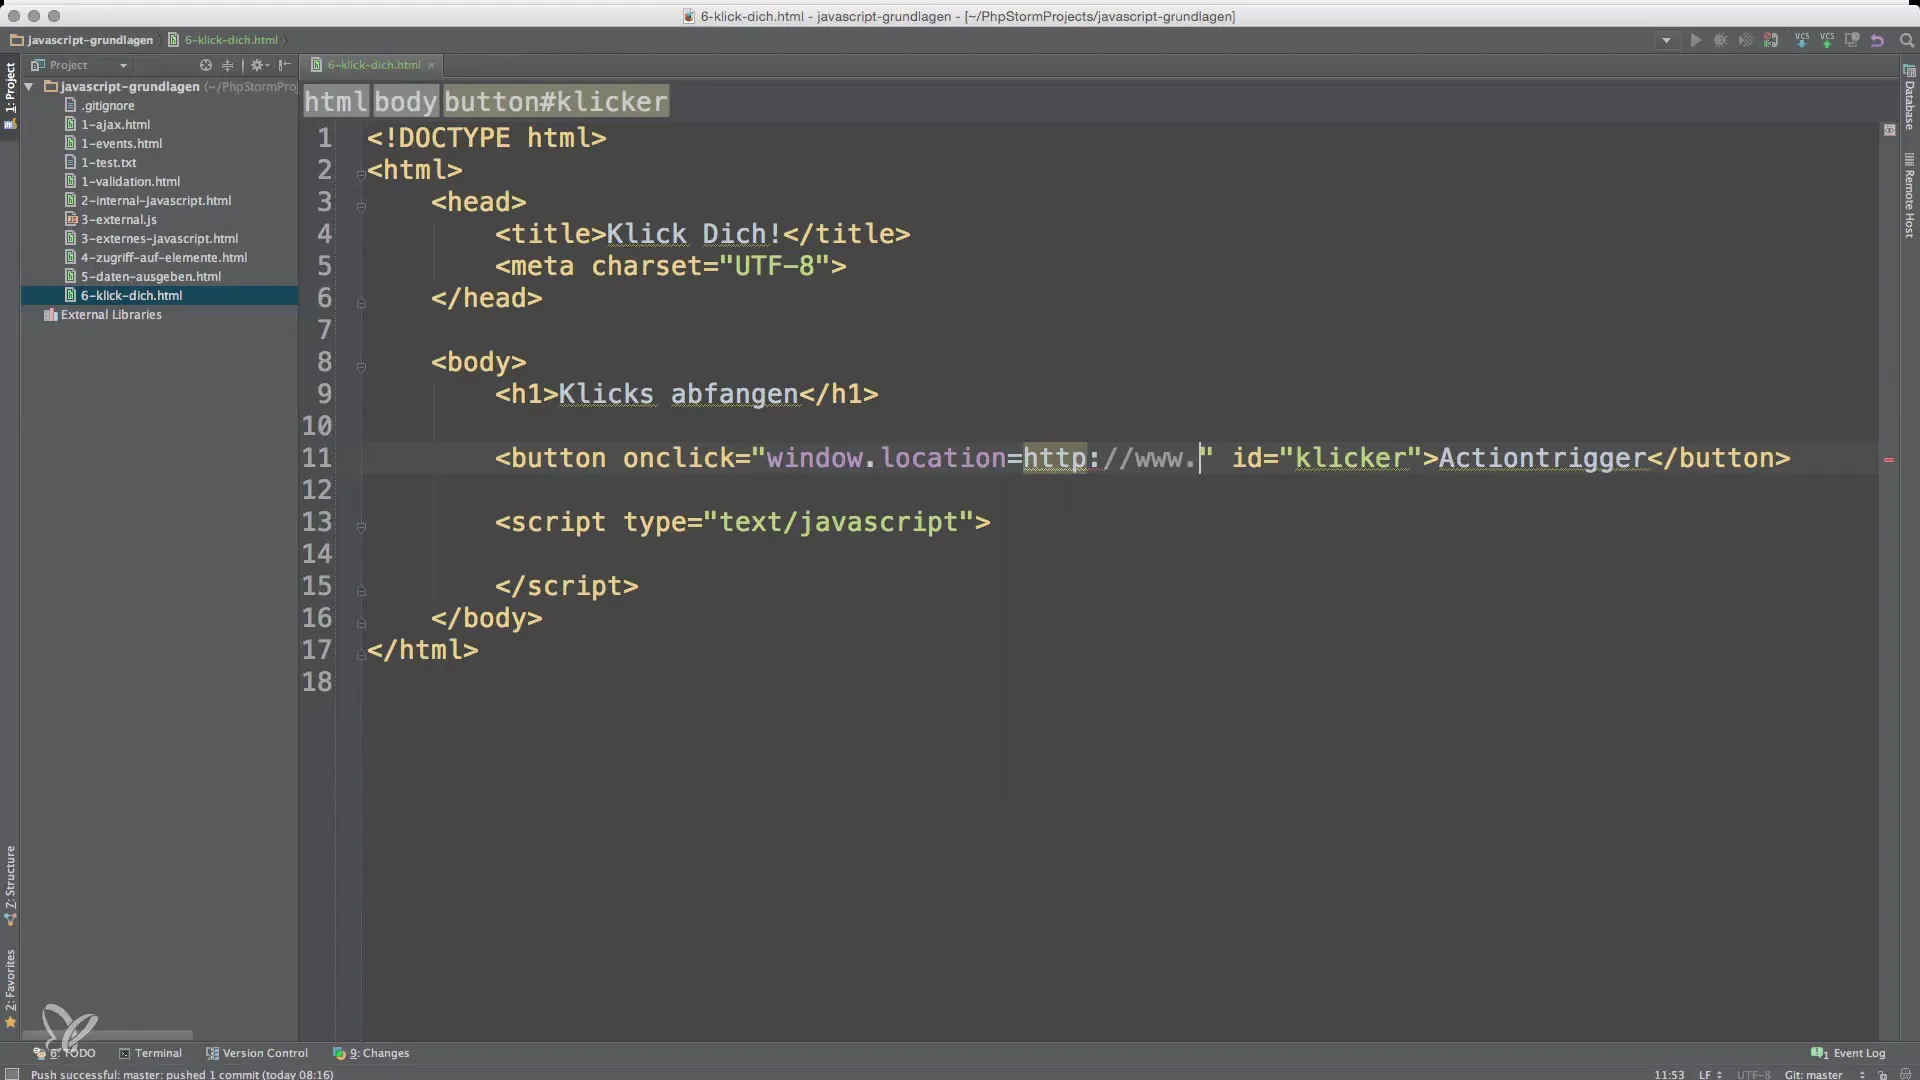Click the body breadcrumb
This screenshot has height=1080, width=1920.
(406, 101)
